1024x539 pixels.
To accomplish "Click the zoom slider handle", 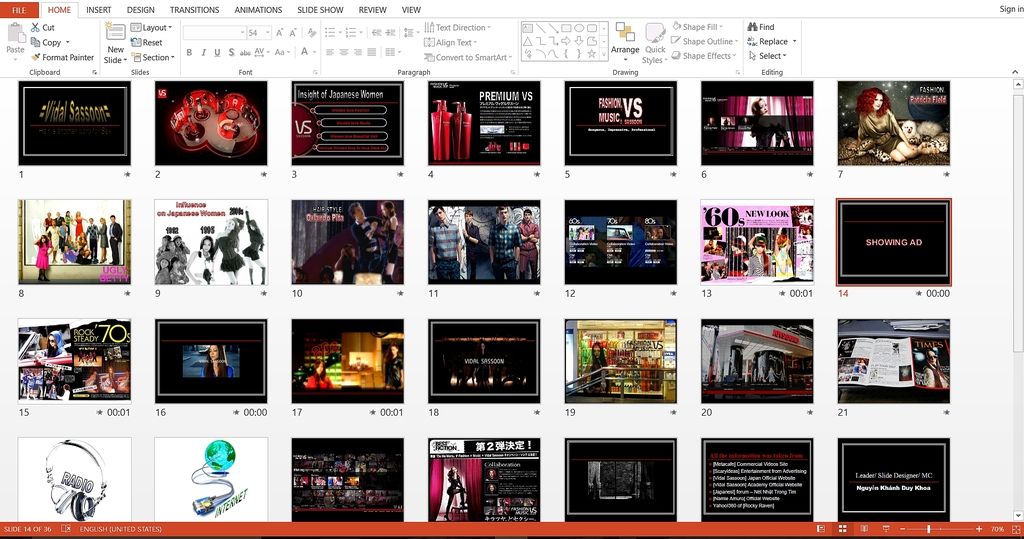I will point(929,528).
